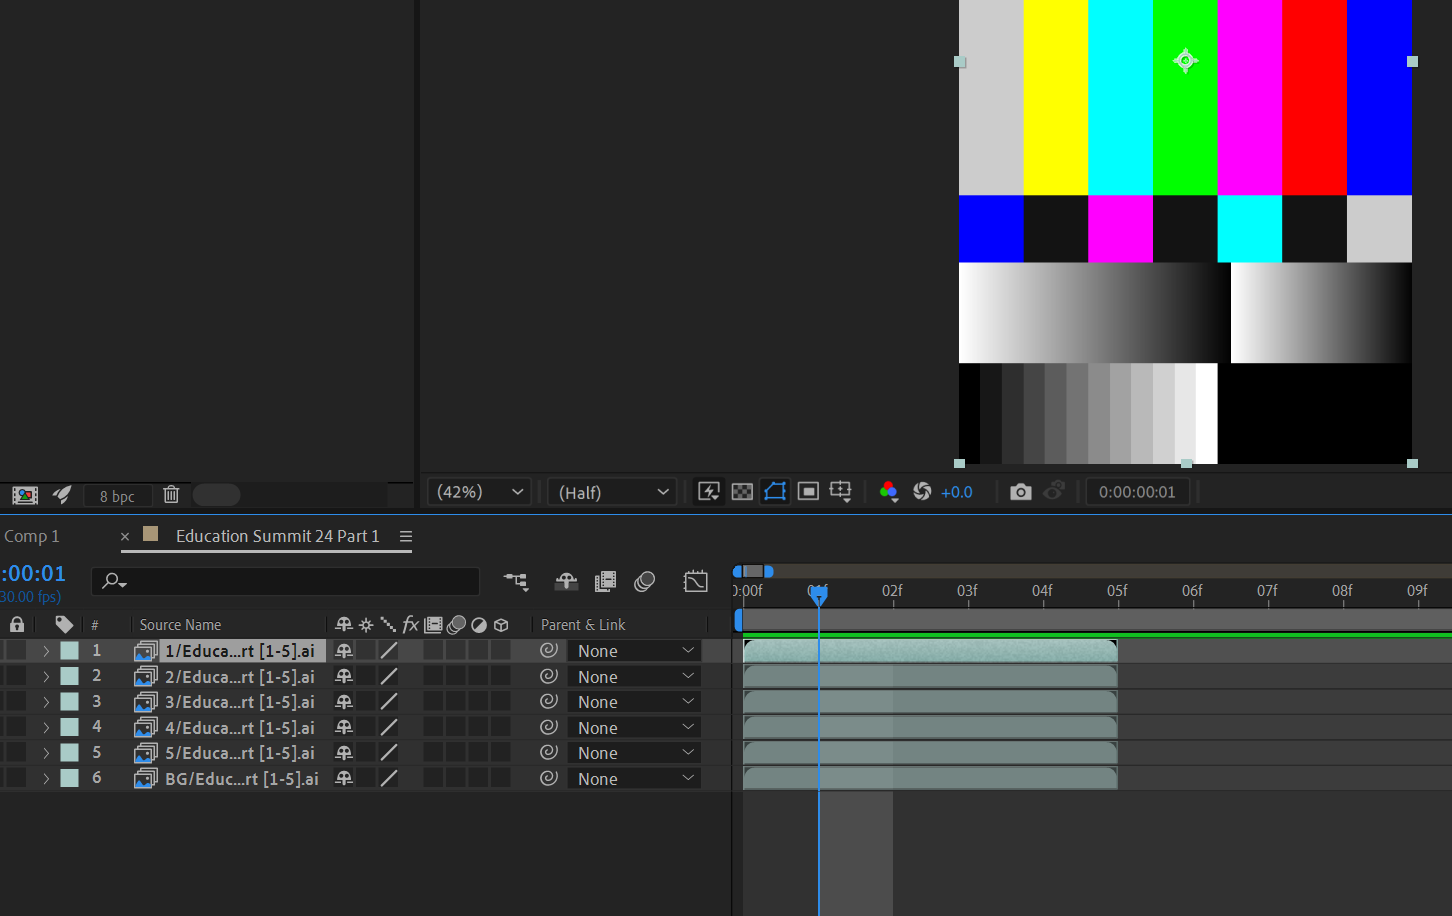Open the magnification ratio dropdown showing 42%
The height and width of the screenshot is (916, 1452).
[x=479, y=491]
